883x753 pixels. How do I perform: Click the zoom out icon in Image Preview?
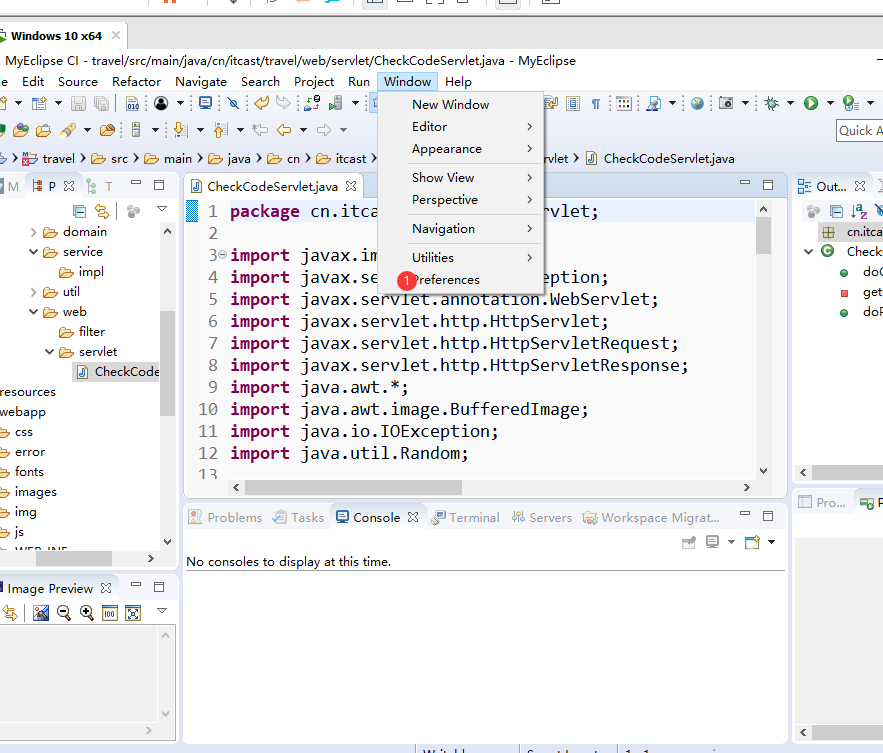[x=64, y=613]
